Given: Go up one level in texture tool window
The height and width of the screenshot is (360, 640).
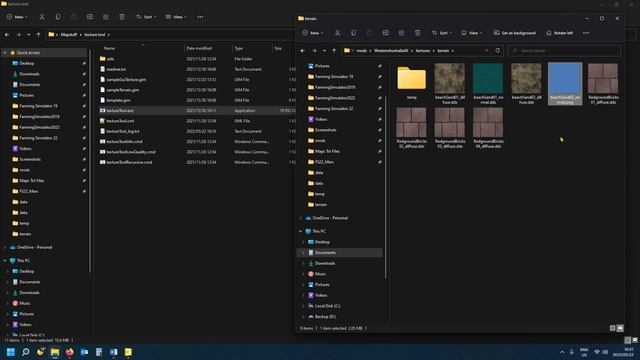Looking at the screenshot, I should (38, 35).
